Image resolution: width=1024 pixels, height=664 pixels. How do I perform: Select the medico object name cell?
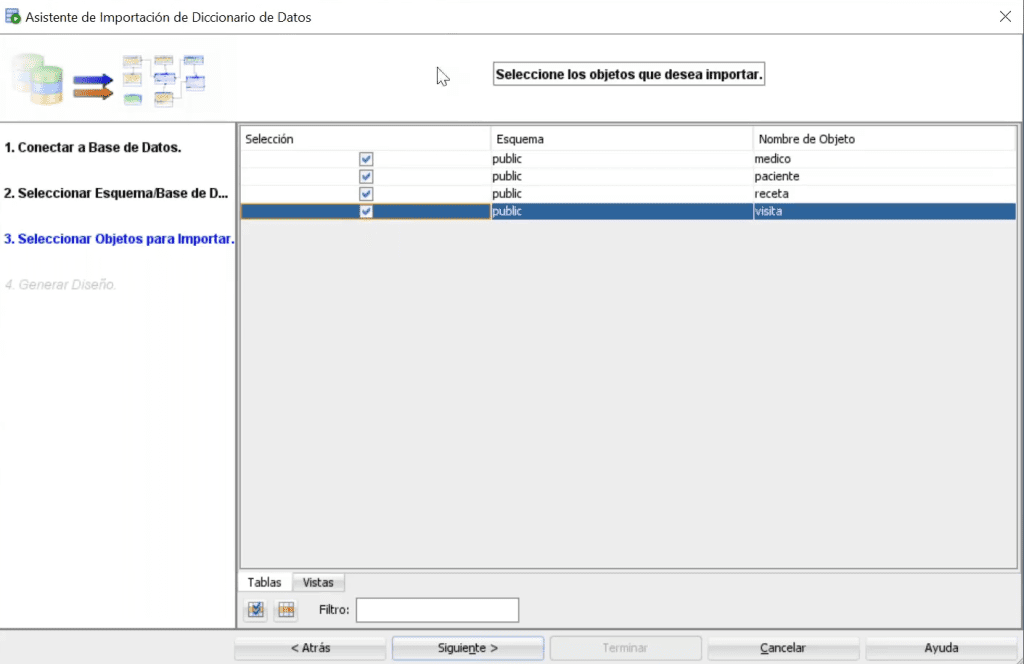pos(884,159)
